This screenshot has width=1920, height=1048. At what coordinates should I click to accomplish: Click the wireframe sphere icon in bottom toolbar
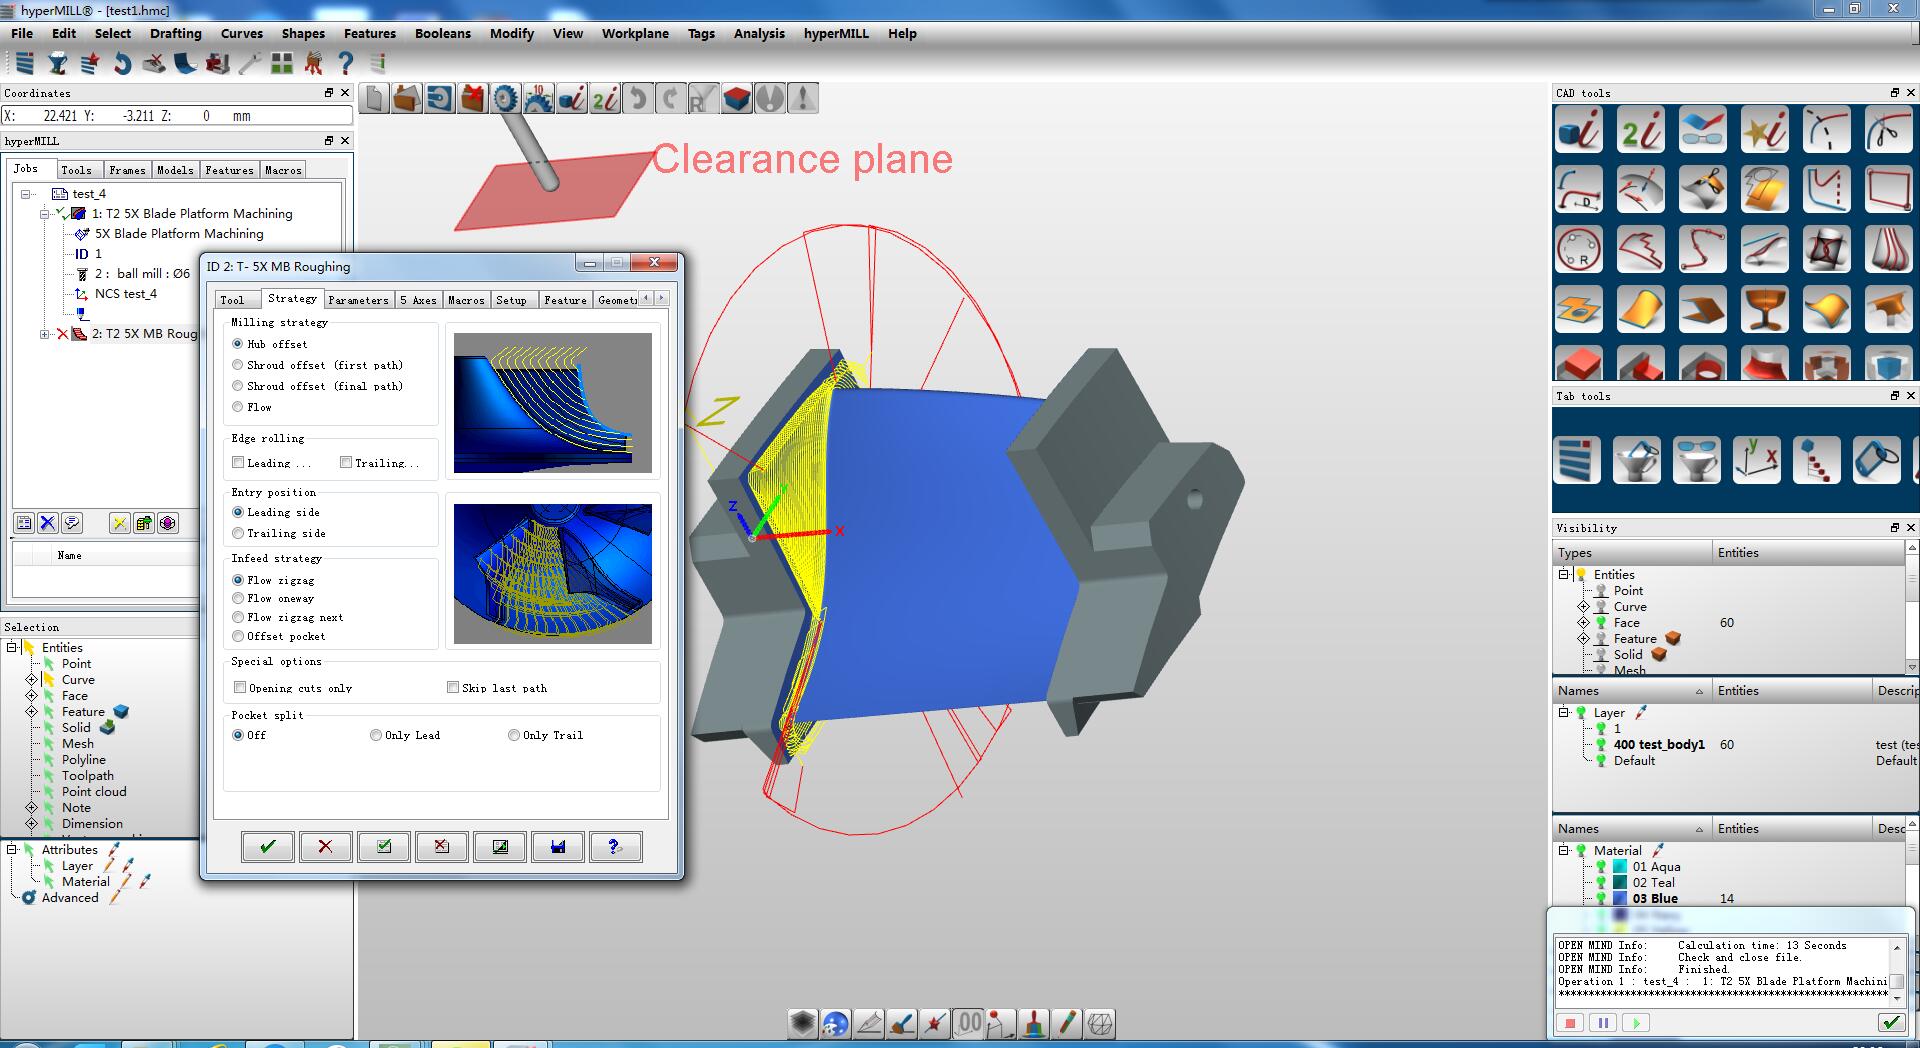pos(1100,1023)
